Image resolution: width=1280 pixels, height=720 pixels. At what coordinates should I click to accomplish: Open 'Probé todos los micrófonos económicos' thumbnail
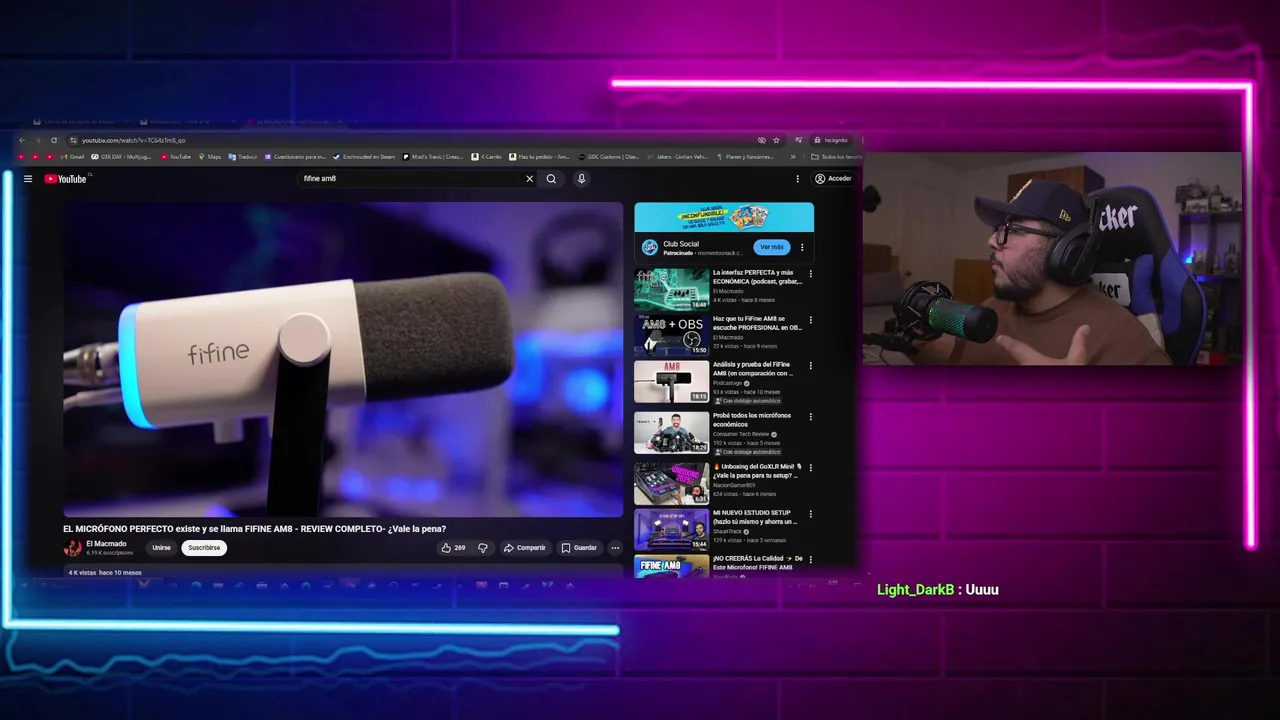671,432
